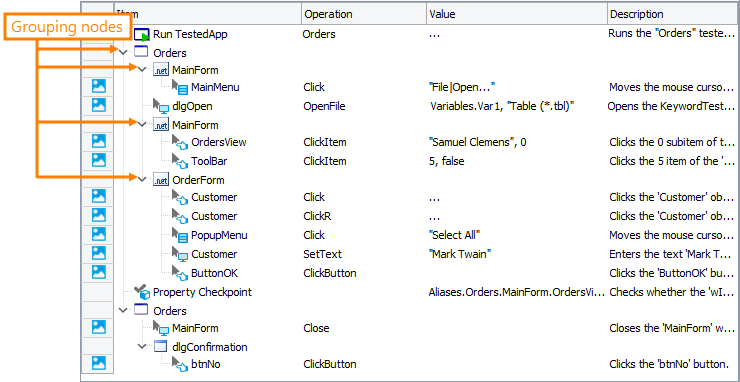Click the Run TestedApp icon
The image size is (740, 382).
(x=142, y=35)
